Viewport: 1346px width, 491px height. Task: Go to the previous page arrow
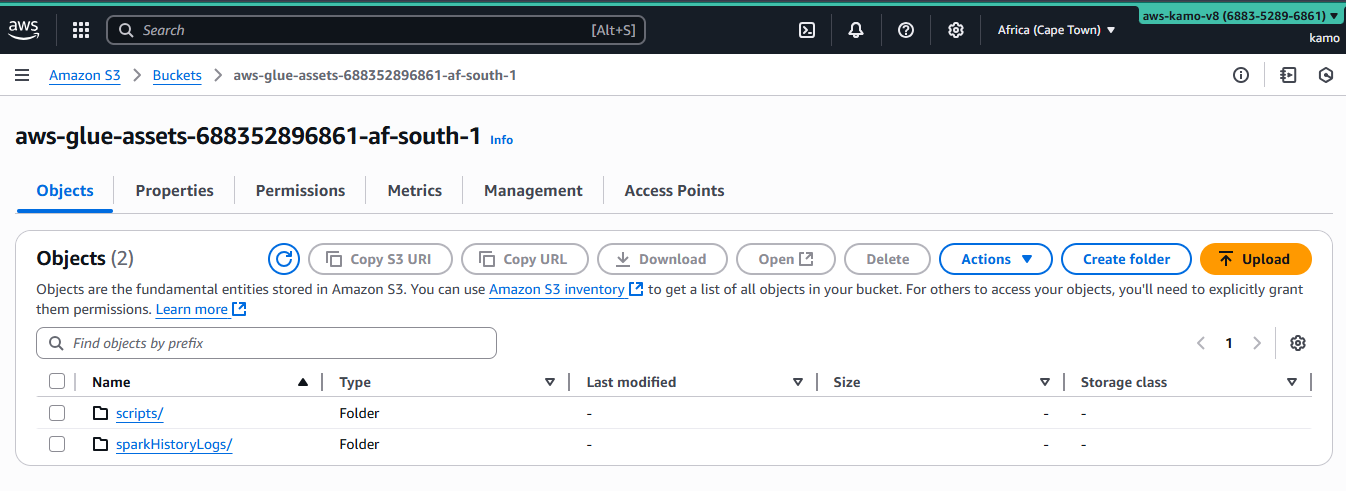pos(1201,343)
